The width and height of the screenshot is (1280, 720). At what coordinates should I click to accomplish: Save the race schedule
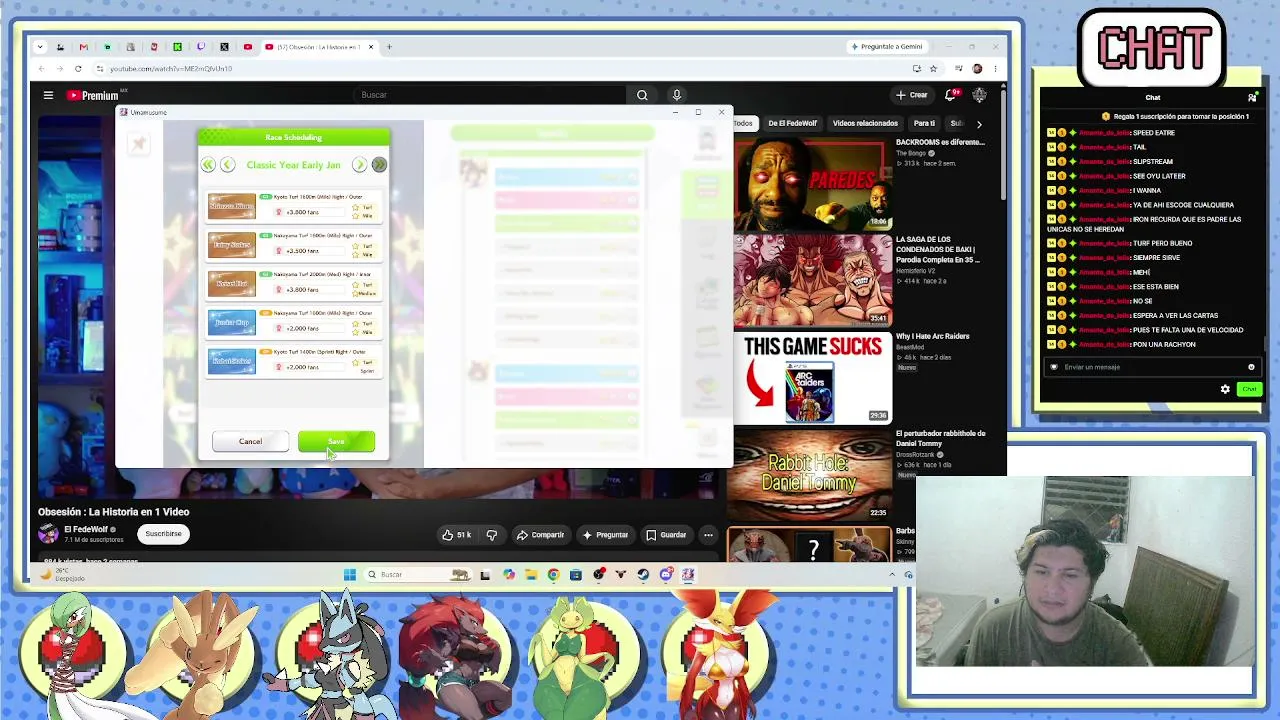pos(336,441)
